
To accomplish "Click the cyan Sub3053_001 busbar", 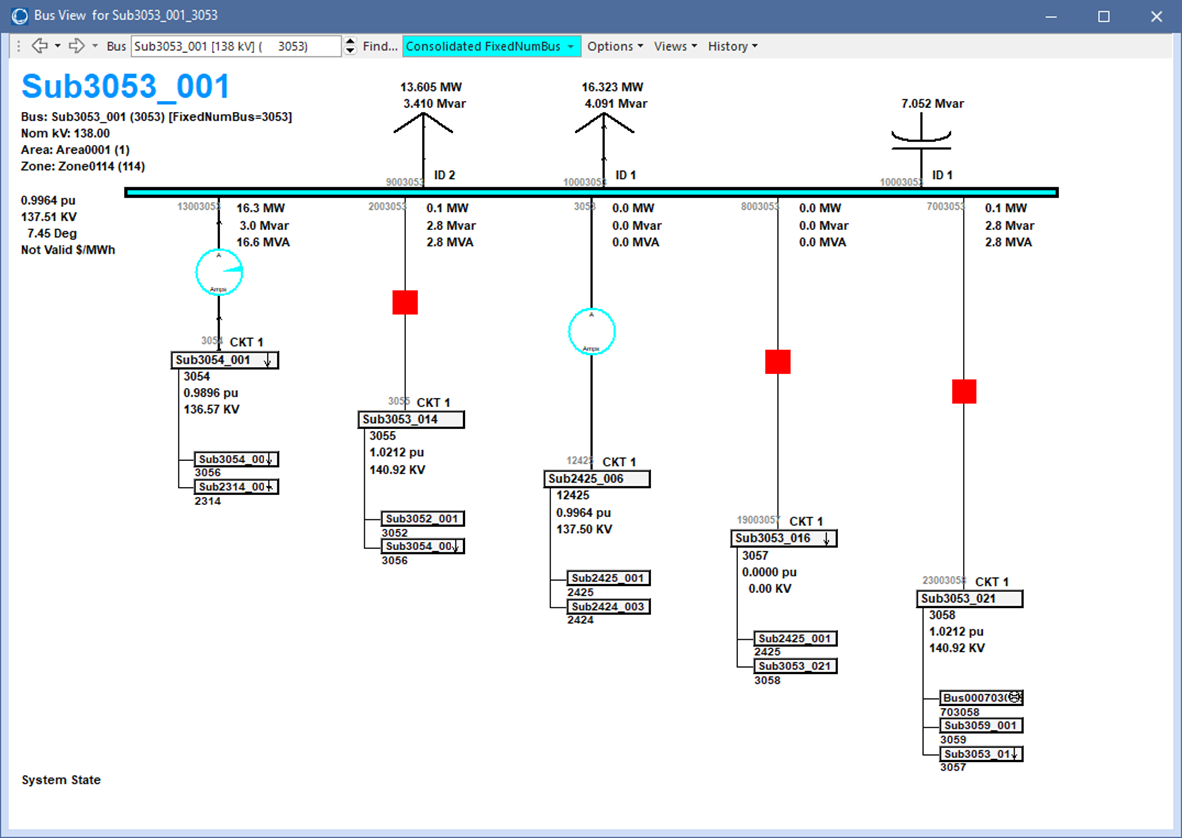I will click(590, 192).
